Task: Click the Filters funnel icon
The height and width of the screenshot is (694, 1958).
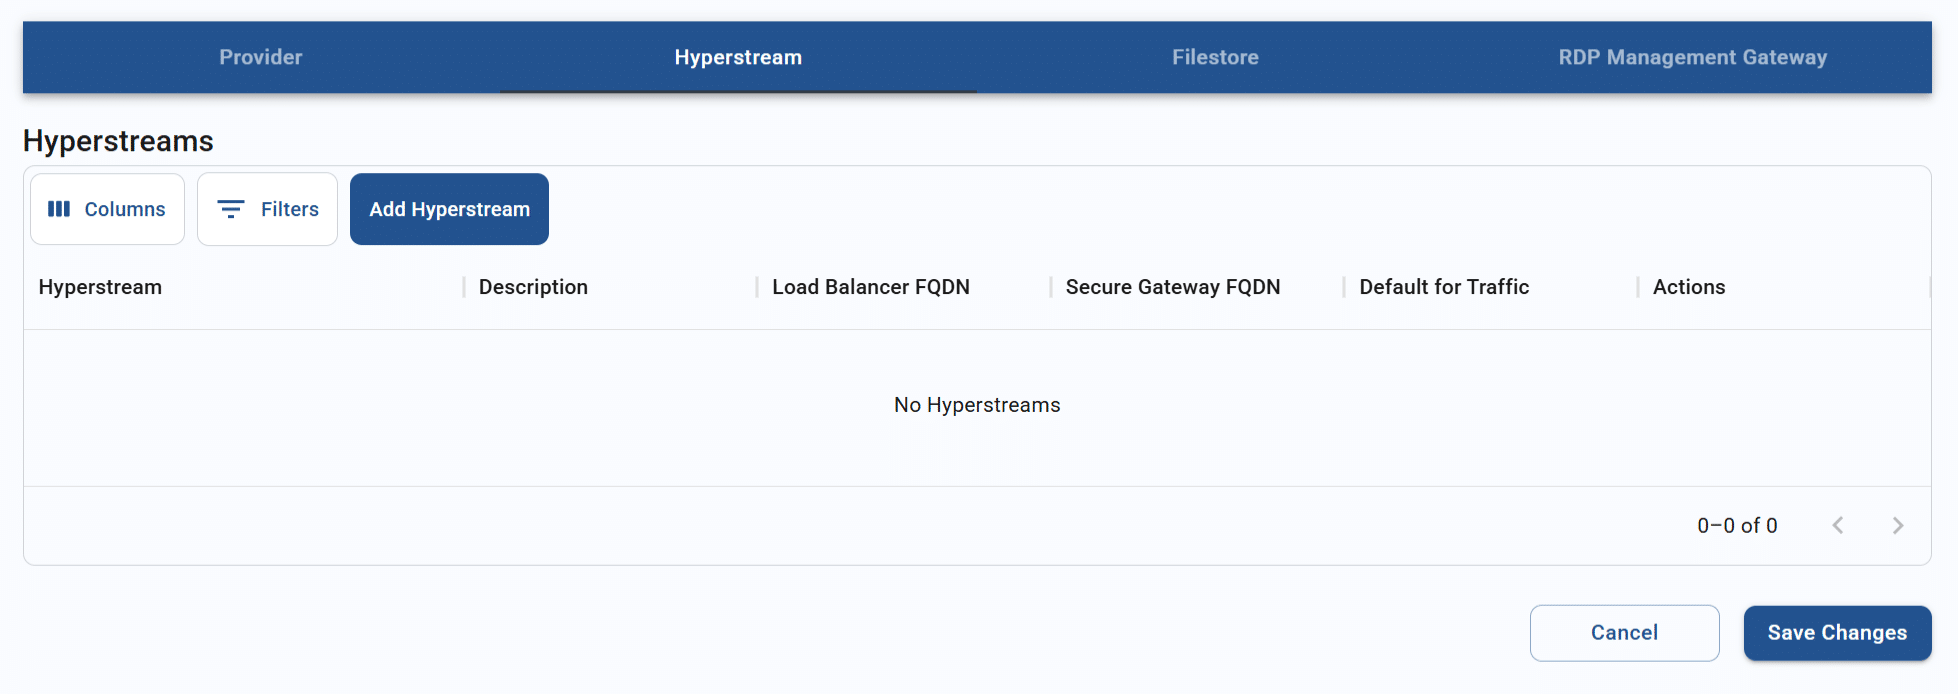Action: coord(231,209)
